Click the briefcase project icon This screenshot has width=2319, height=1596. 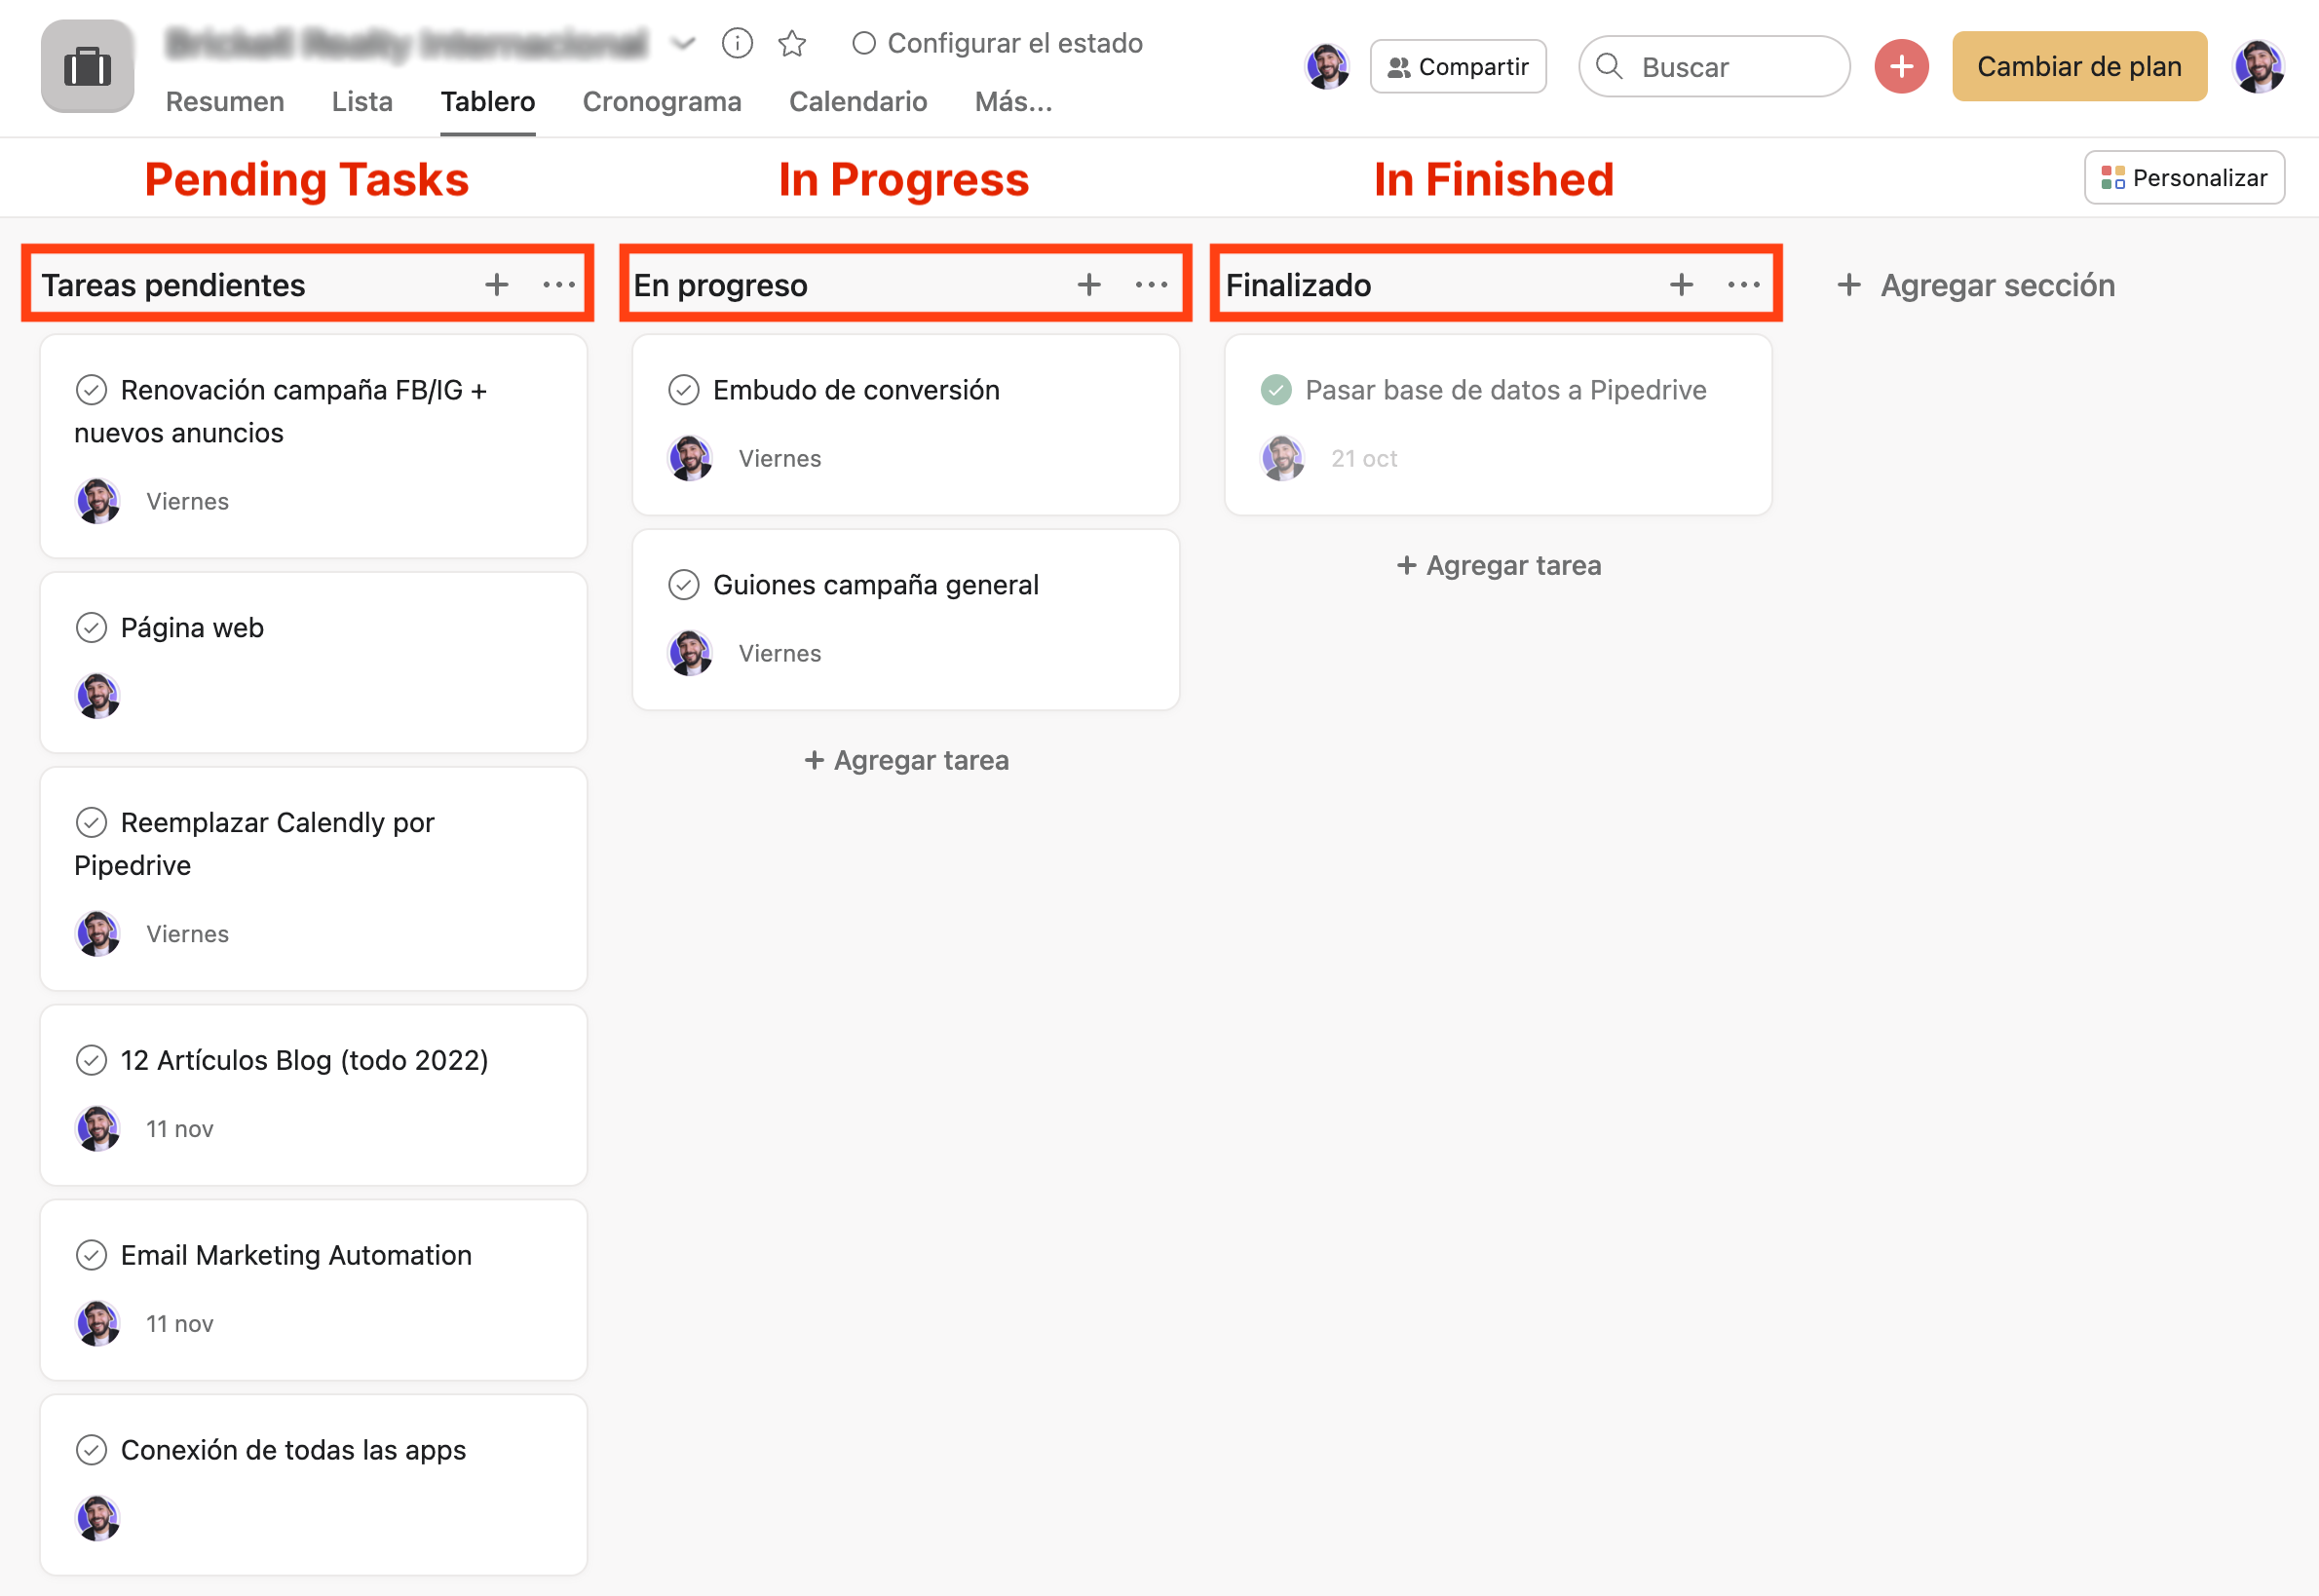pyautogui.click(x=87, y=66)
